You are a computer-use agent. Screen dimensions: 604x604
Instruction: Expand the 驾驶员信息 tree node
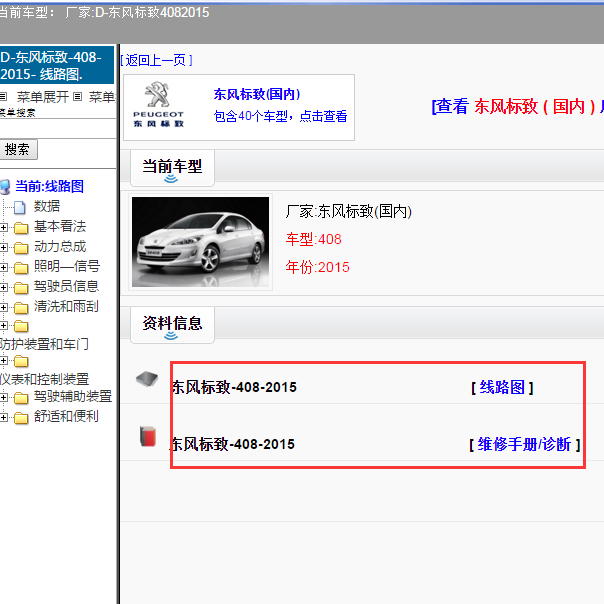(x=3, y=287)
